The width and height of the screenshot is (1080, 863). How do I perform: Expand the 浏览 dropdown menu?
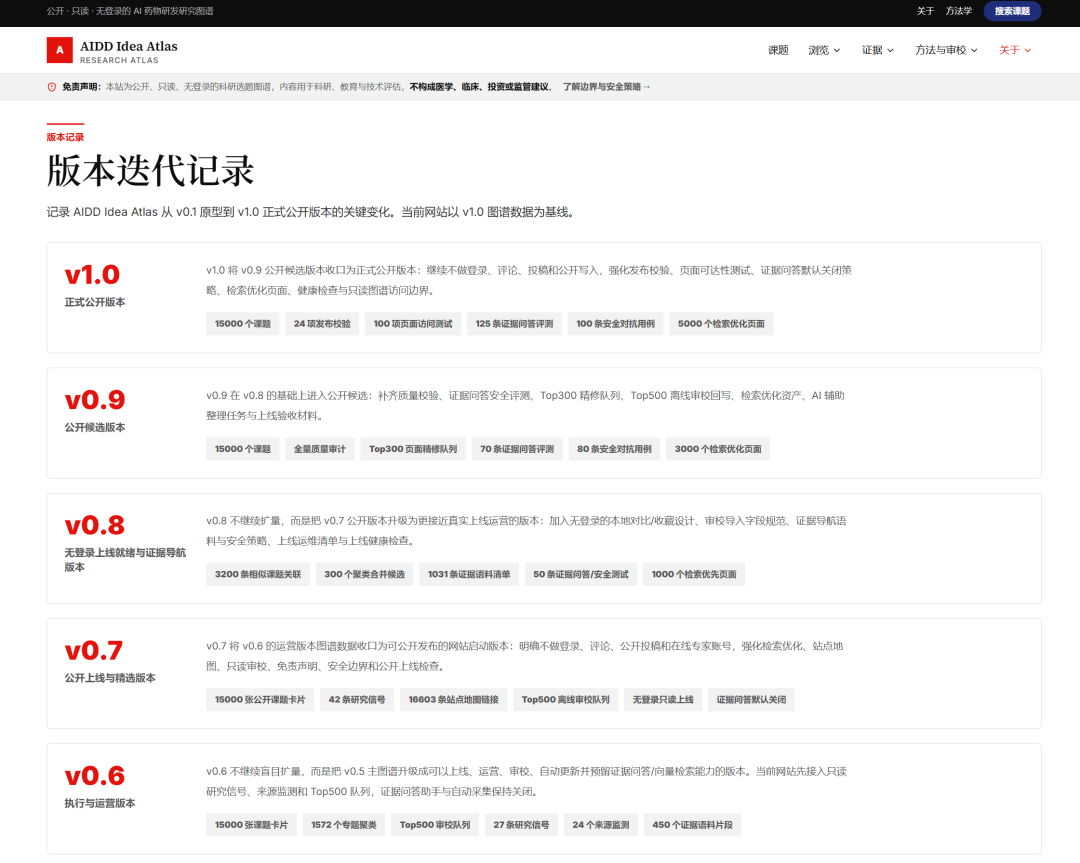(x=824, y=50)
